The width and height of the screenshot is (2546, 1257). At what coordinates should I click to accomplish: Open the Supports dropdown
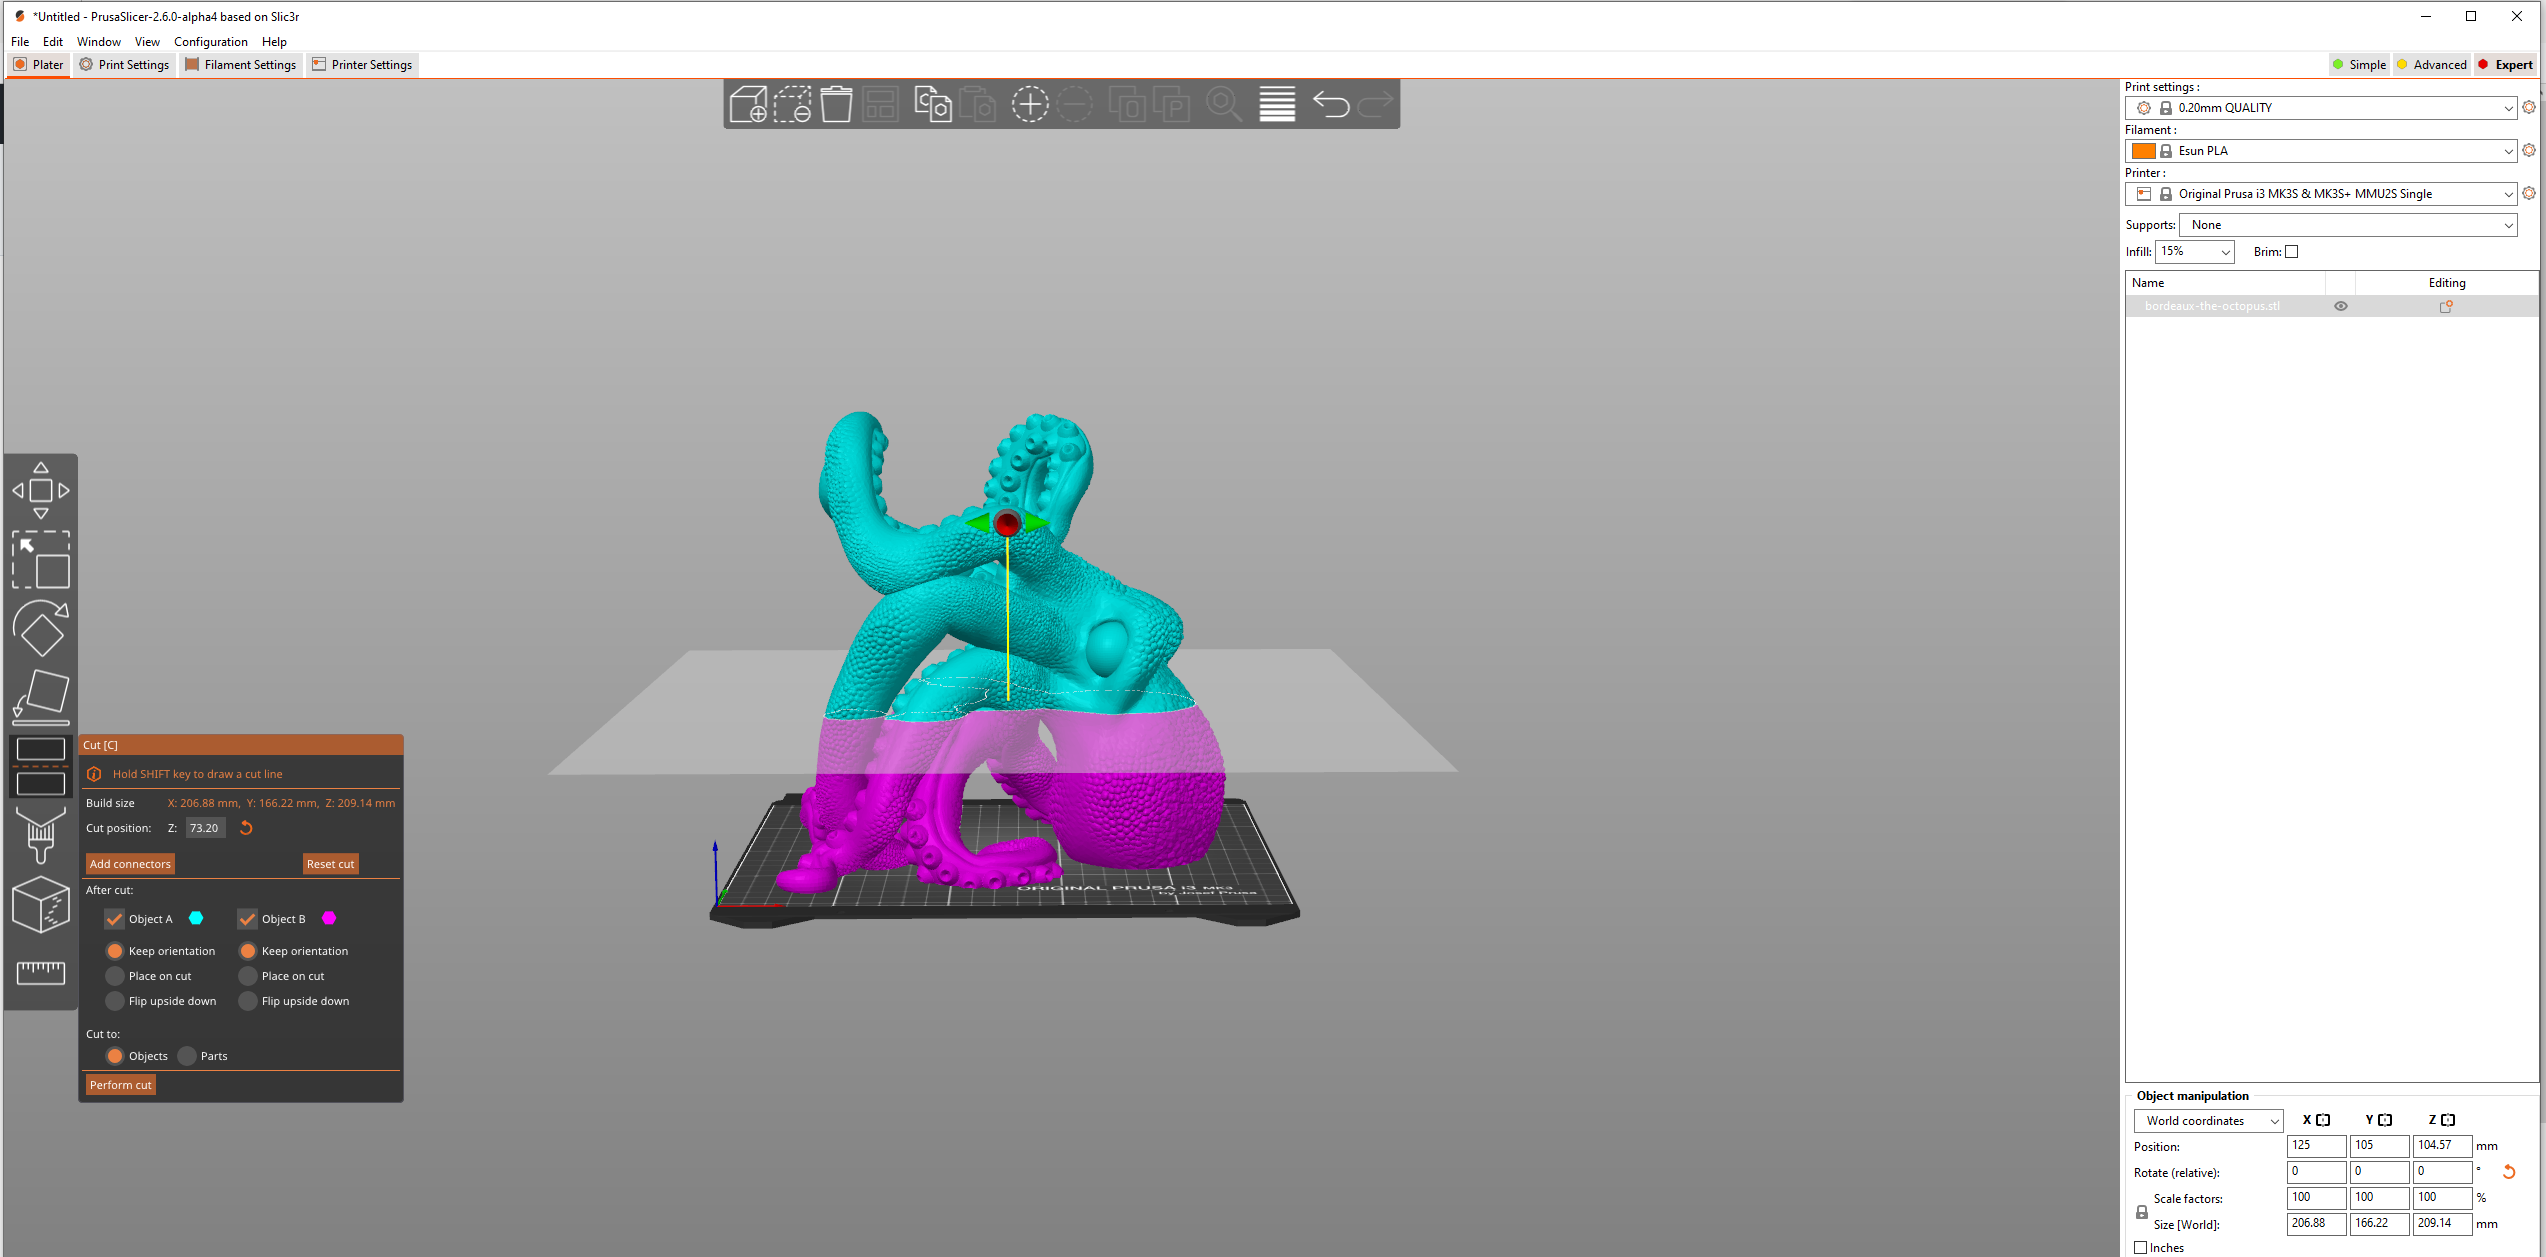[x=2347, y=225]
